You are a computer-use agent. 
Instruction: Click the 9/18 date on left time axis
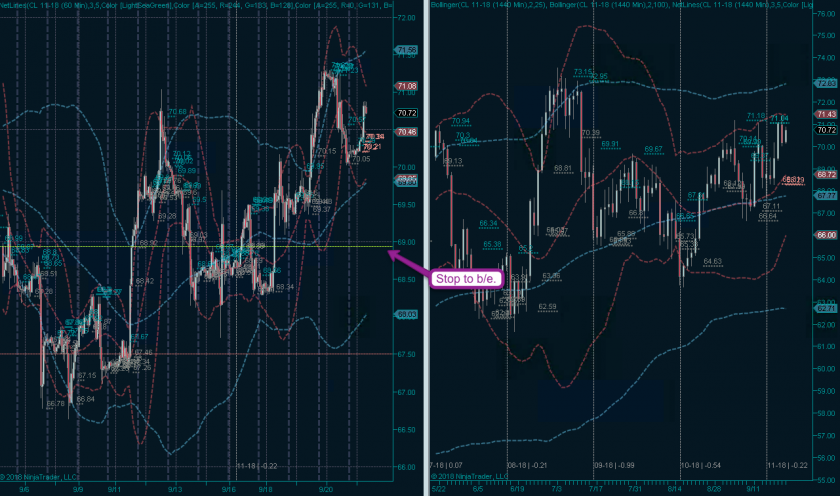[x=266, y=489]
